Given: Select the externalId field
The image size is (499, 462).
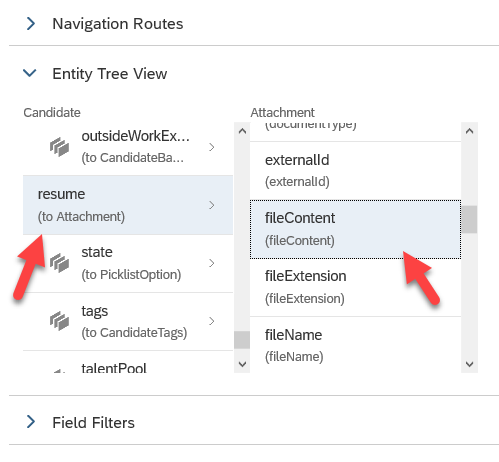Looking at the screenshot, I should (355, 171).
